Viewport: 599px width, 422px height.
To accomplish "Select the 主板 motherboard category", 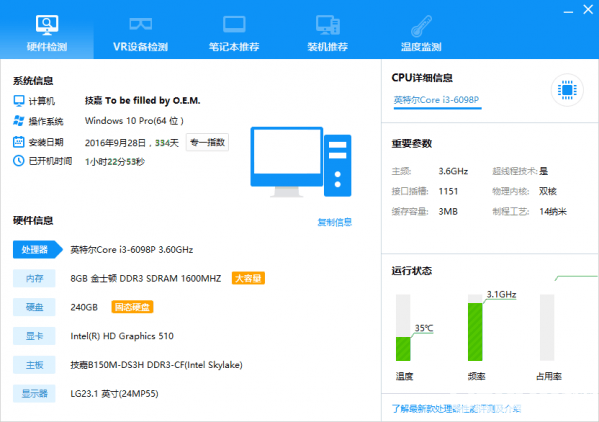I will (34, 365).
